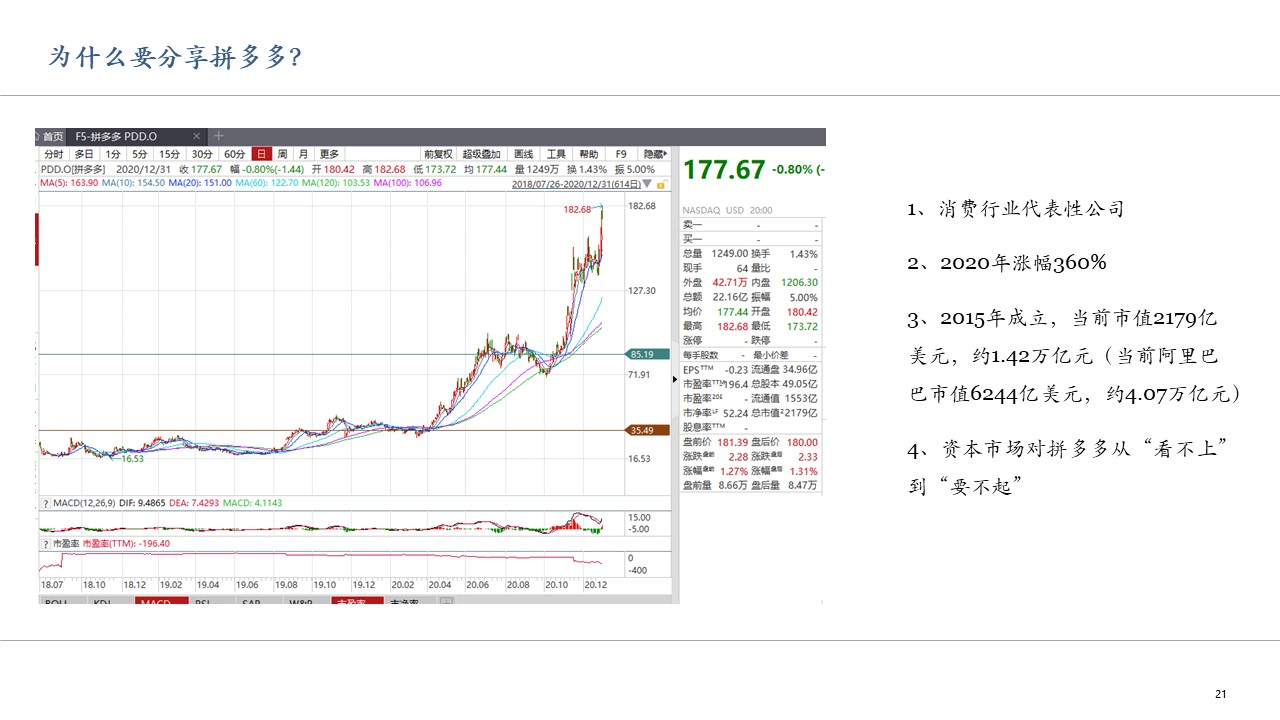This screenshot has height=720, width=1280.
Task: Switch chart to 分时 view
Action: (53, 154)
